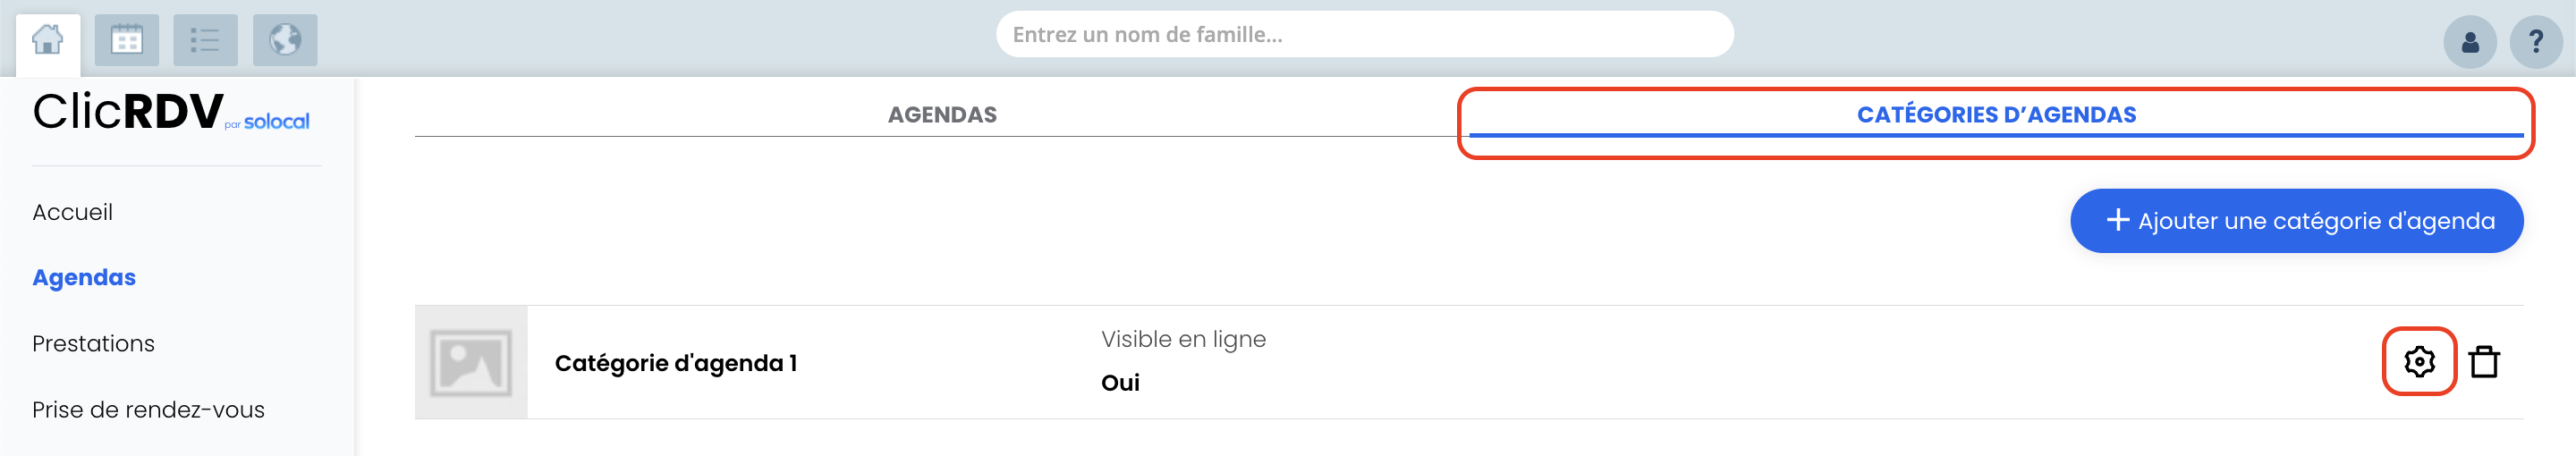Open the calendar view icon
This screenshot has width=2576, height=456.
point(126,40)
